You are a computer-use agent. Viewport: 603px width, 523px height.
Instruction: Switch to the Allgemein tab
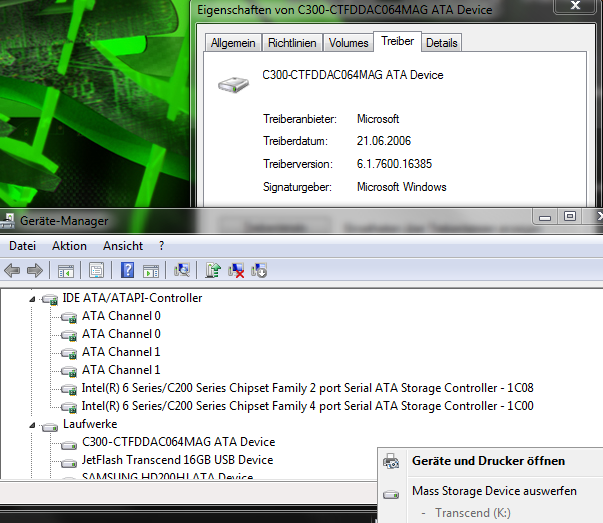click(x=233, y=43)
